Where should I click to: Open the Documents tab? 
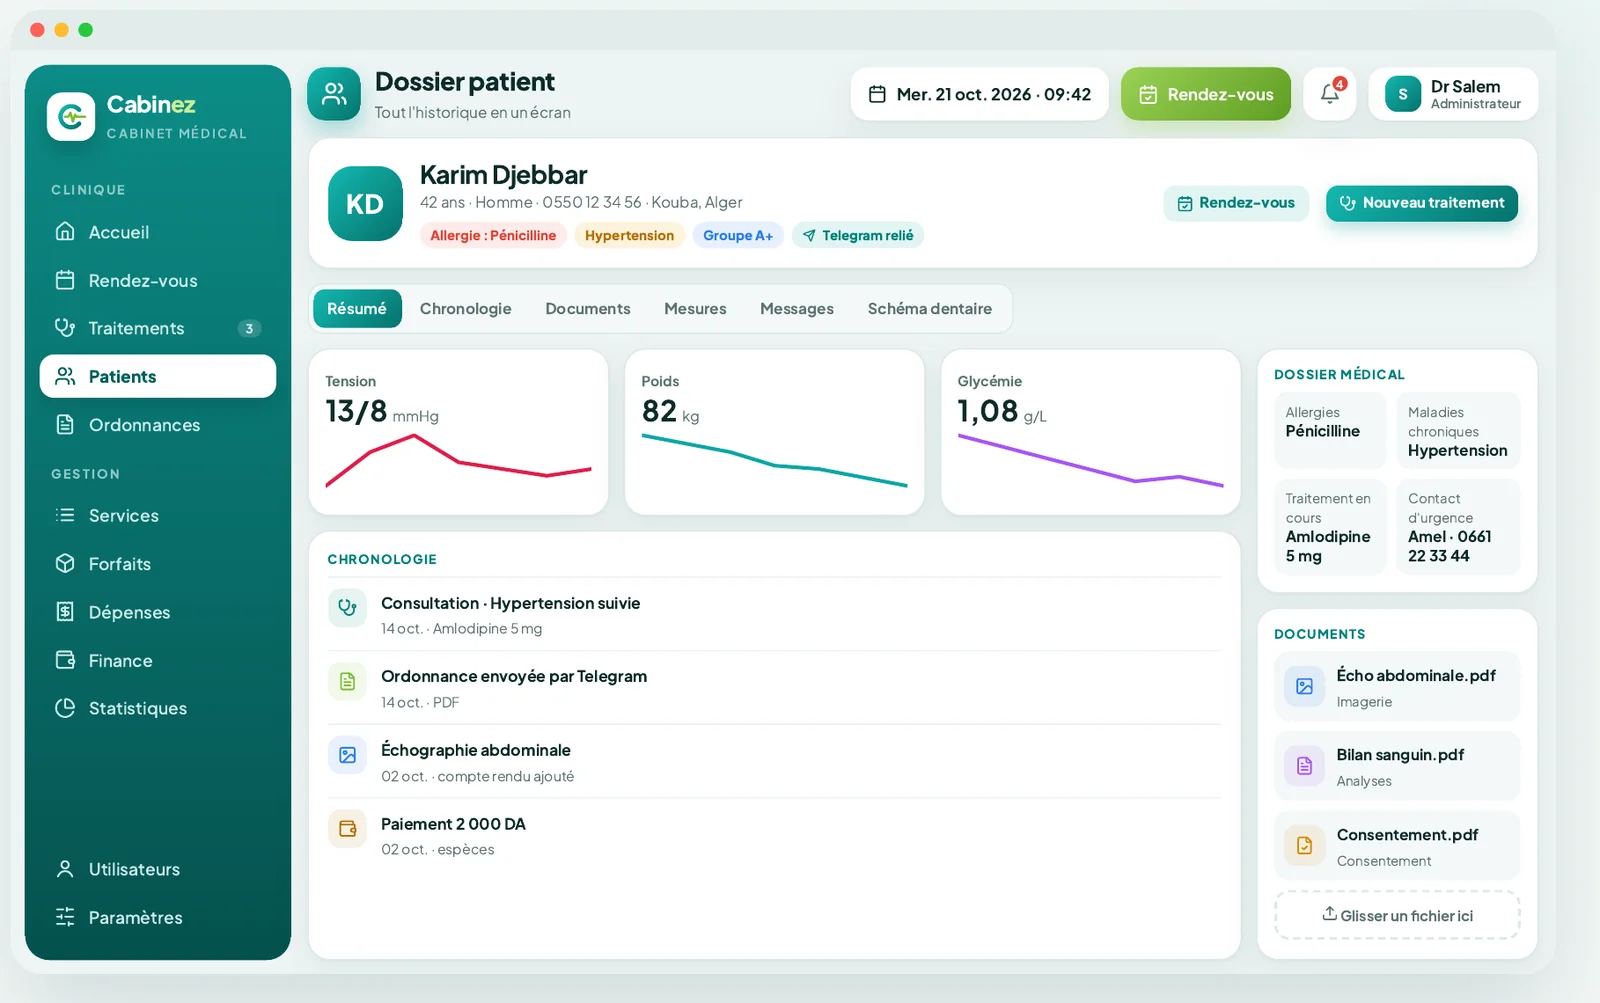point(588,309)
